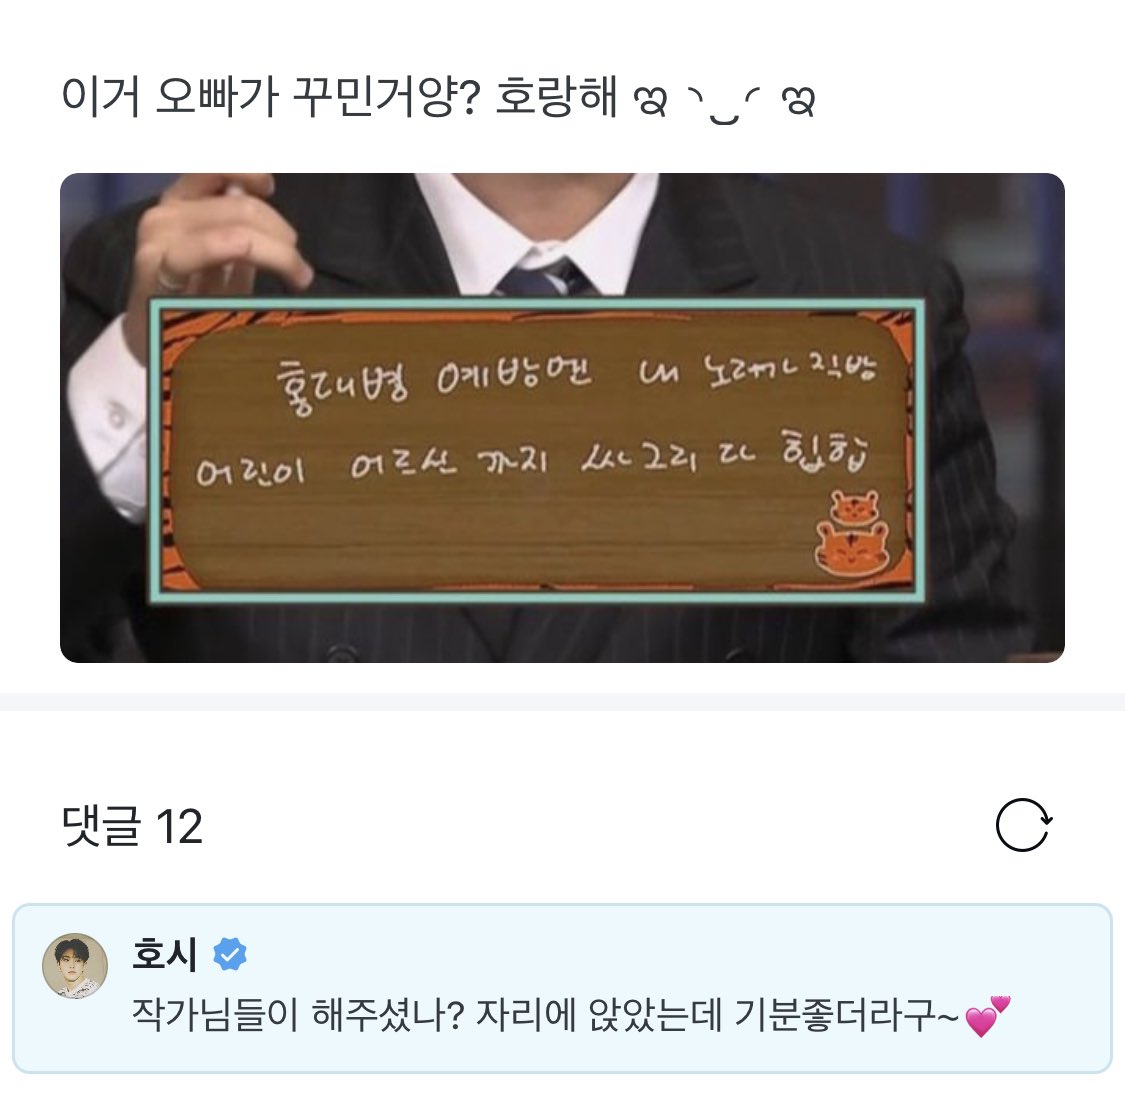1125x1097 pixels.
Task: Open the attached photo of the wooden sign
Action: coord(562,418)
